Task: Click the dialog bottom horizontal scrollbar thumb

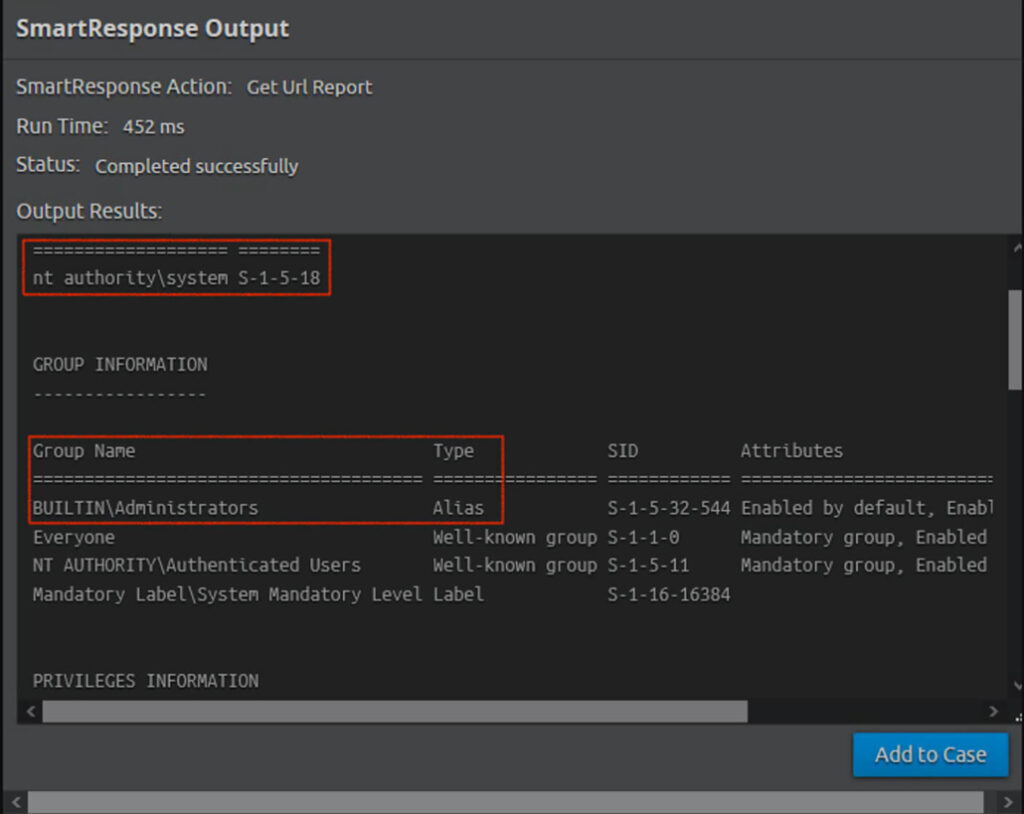Action: point(505,803)
